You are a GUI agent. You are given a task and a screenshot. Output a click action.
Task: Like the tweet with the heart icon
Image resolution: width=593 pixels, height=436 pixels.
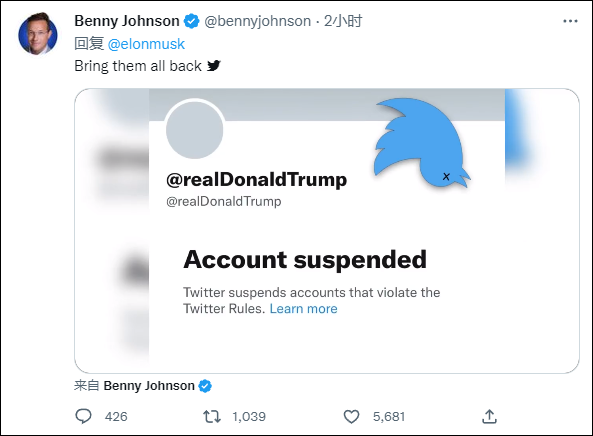tap(351, 417)
